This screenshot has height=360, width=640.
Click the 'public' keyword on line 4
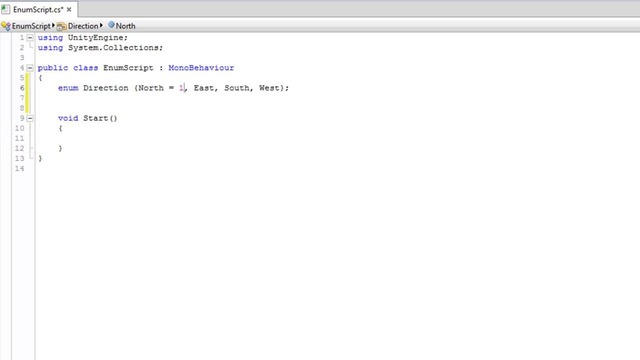coord(53,68)
